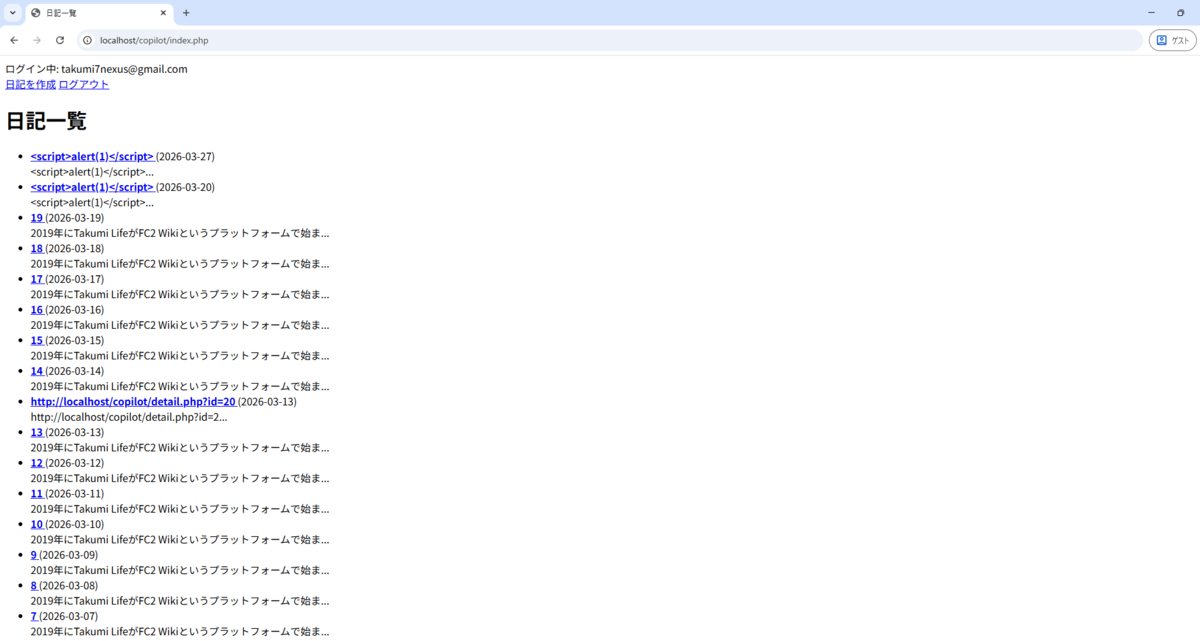Click the 日記一覧 page heading

(46, 121)
